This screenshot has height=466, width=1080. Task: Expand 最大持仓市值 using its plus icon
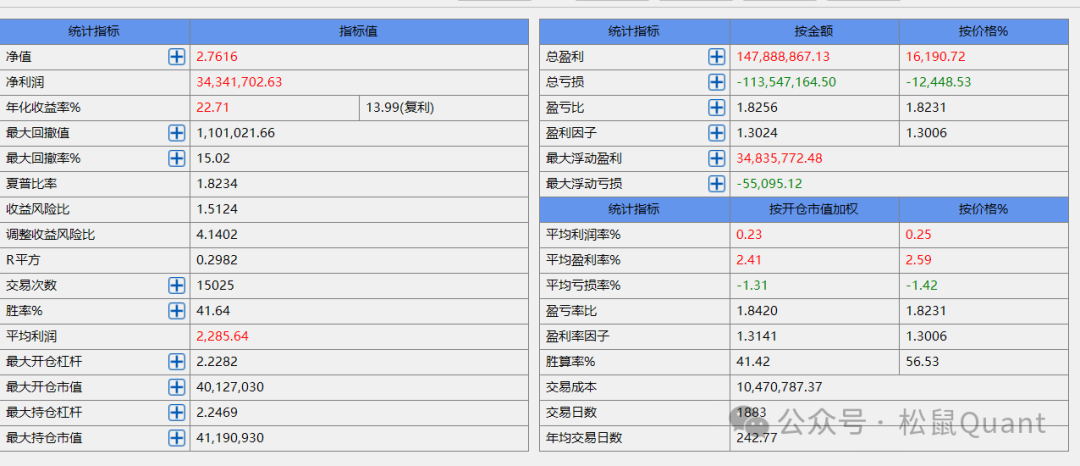177,438
